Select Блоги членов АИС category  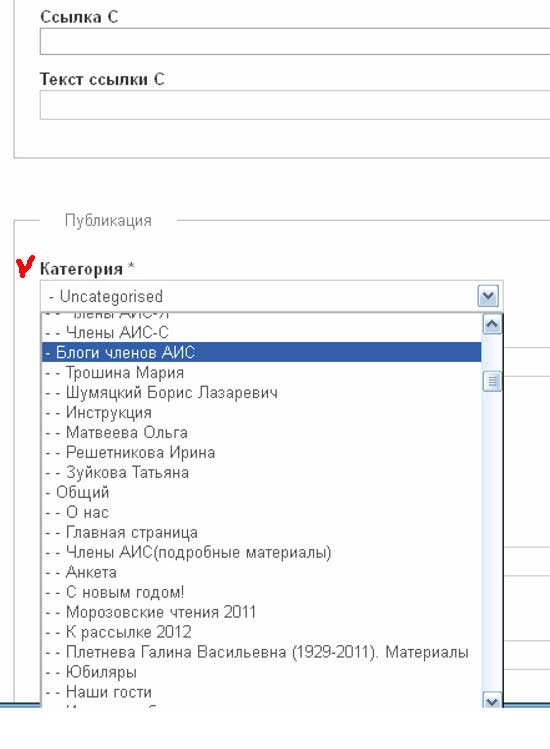tap(261, 352)
